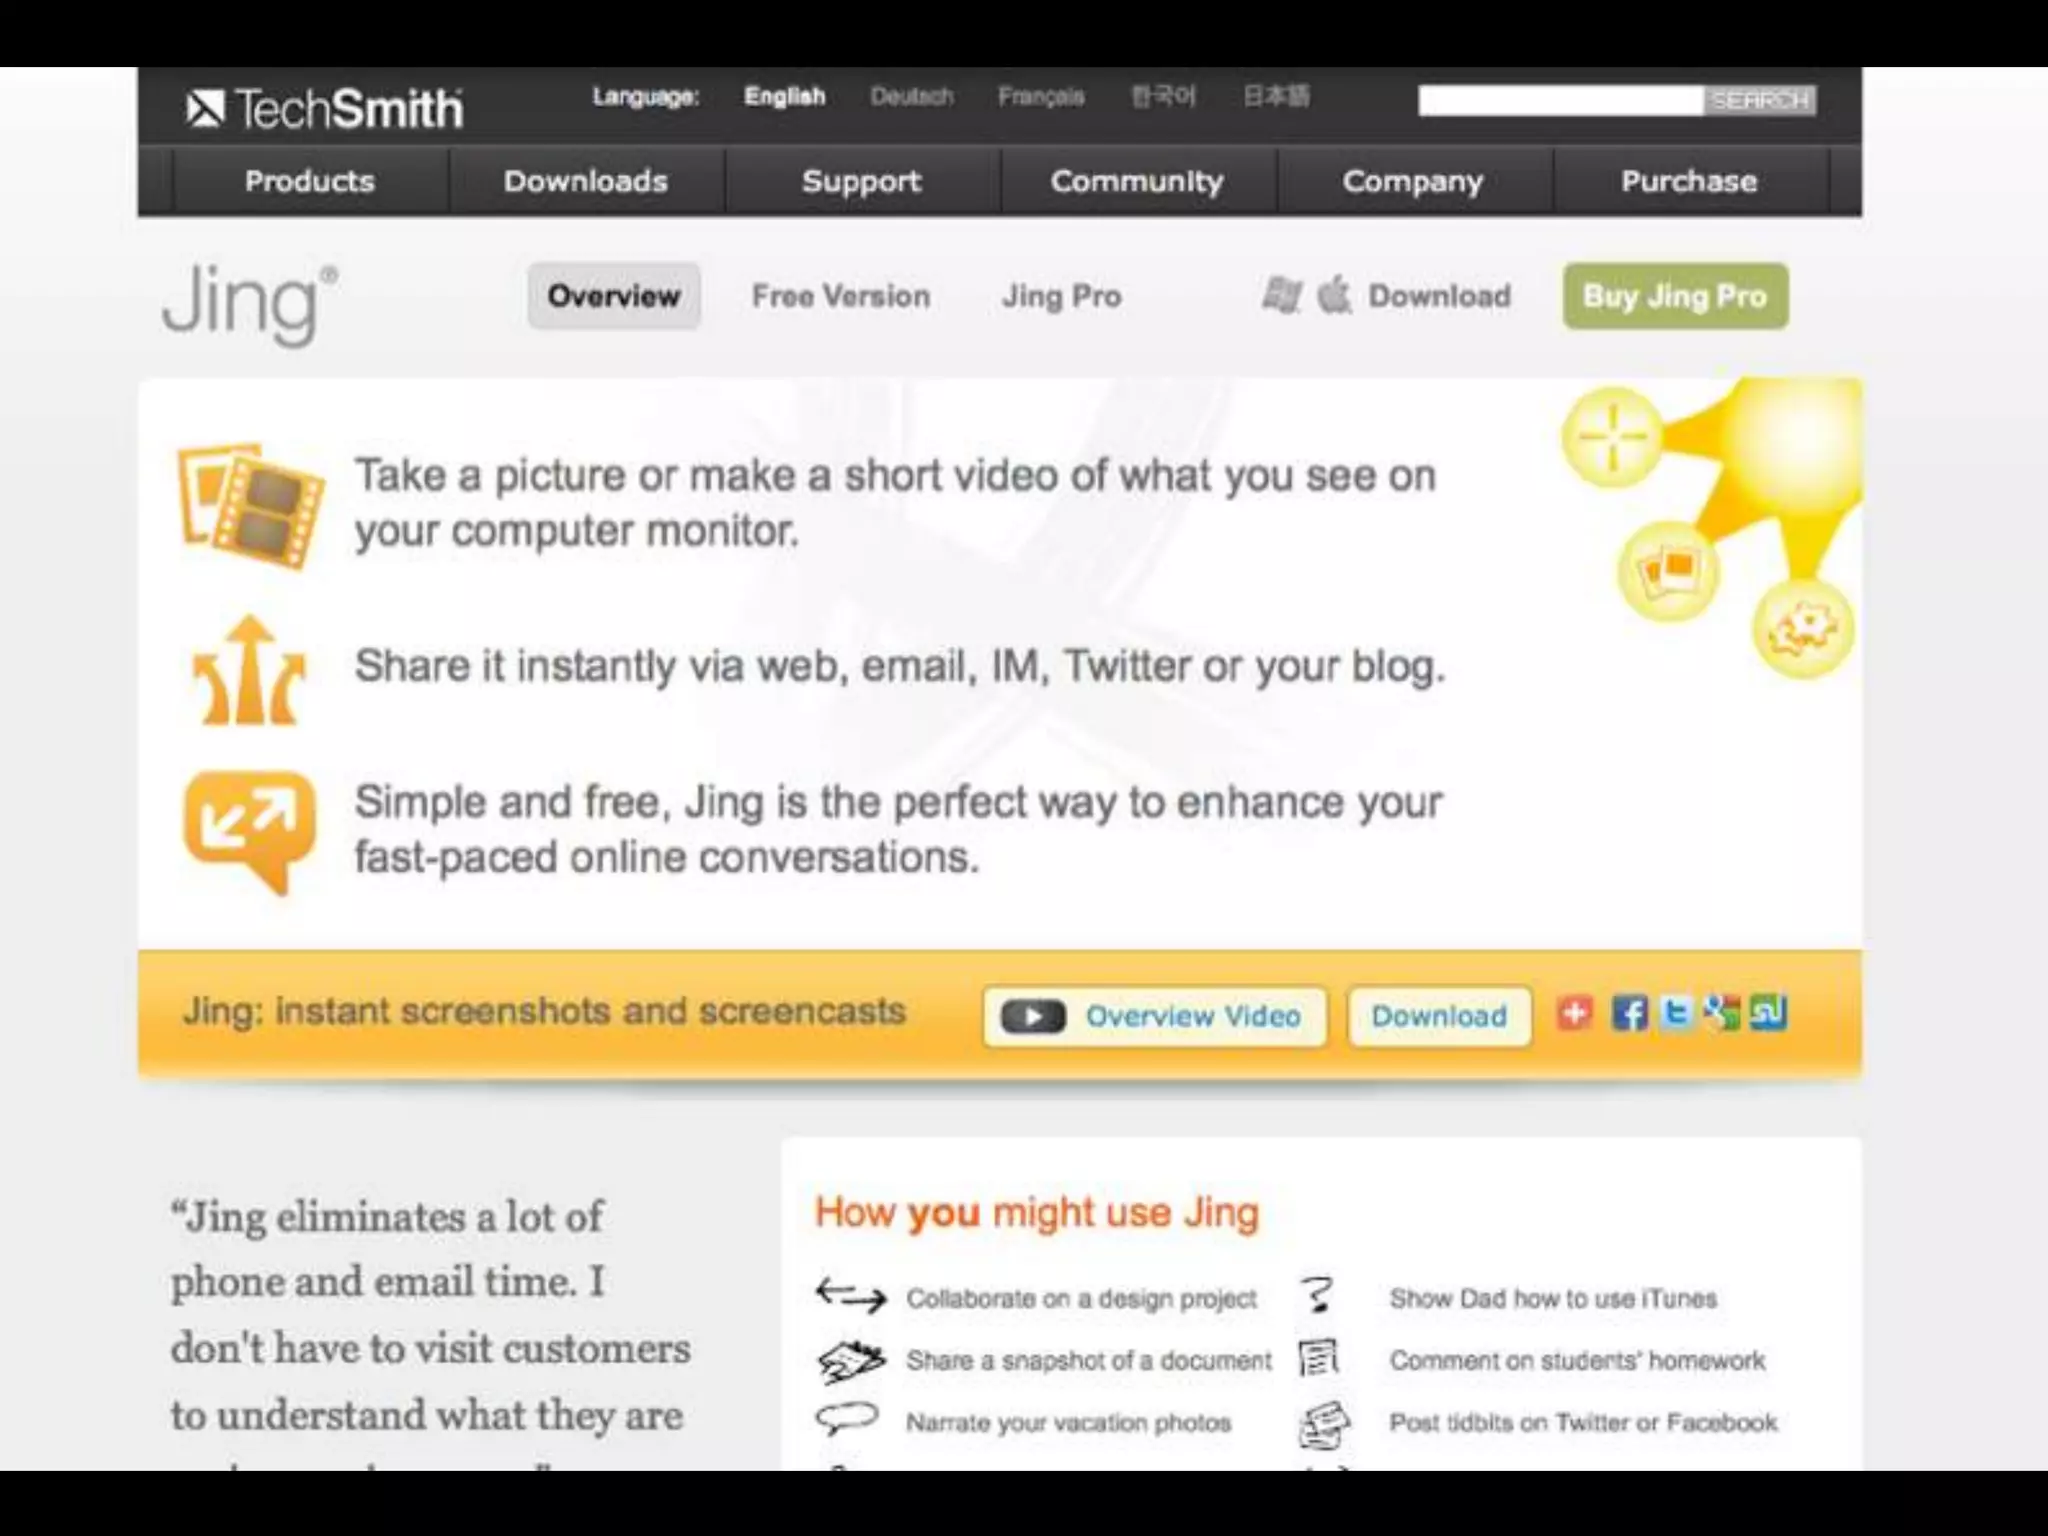Select Deutsch language link
Image resolution: width=2048 pixels, height=1536 pixels.
click(x=911, y=97)
